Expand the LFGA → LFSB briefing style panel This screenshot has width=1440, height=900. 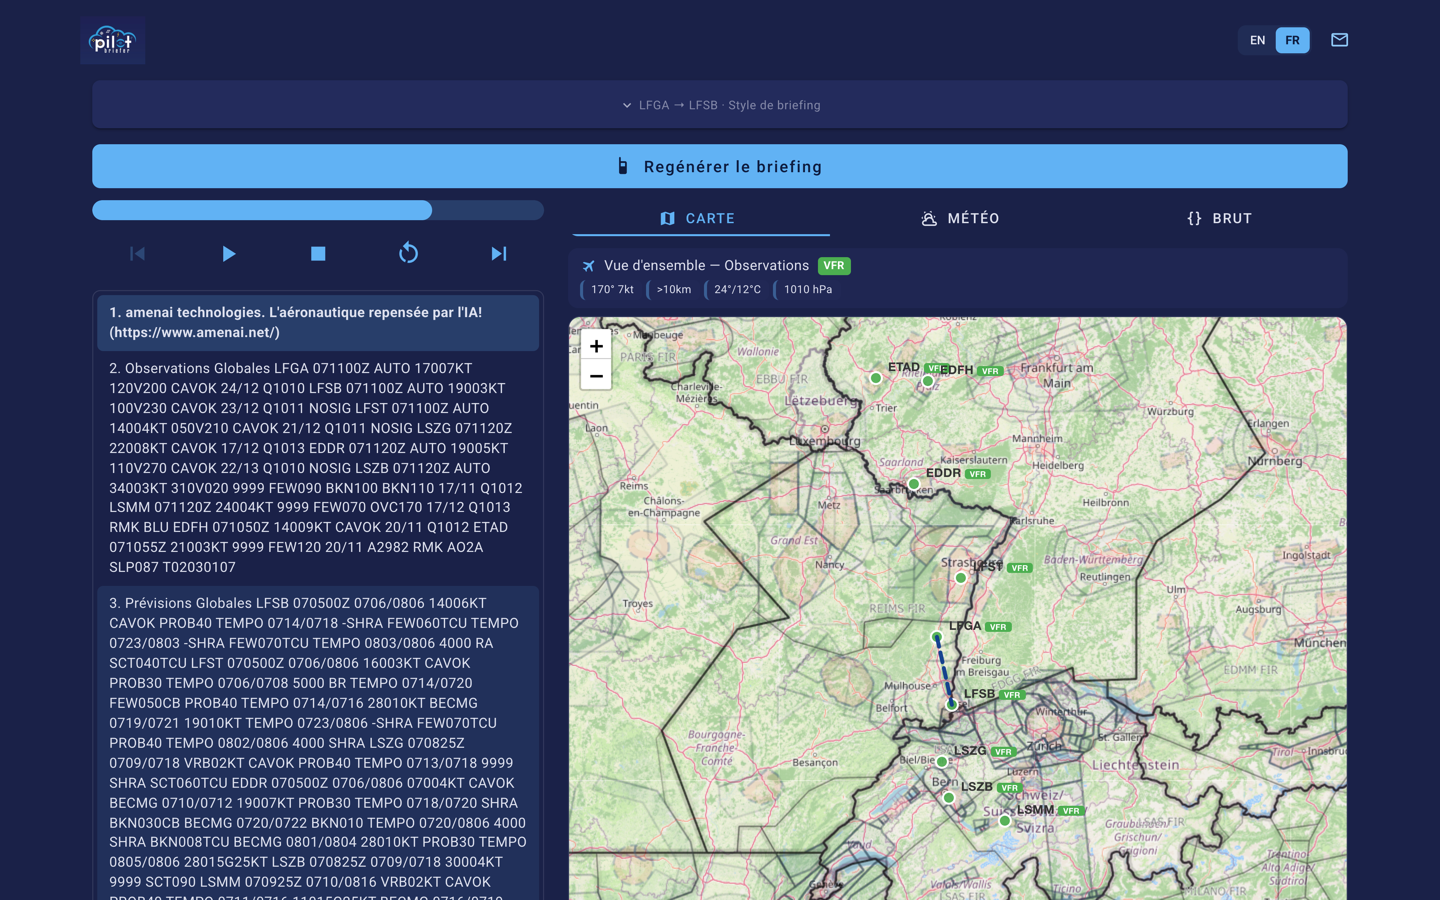tap(720, 105)
